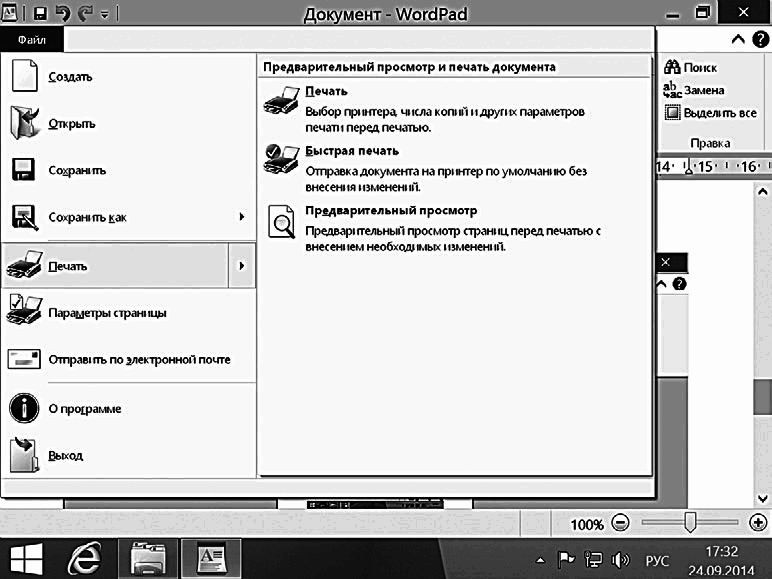
Task: Click the Быстрая печать option
Action: [454, 168]
